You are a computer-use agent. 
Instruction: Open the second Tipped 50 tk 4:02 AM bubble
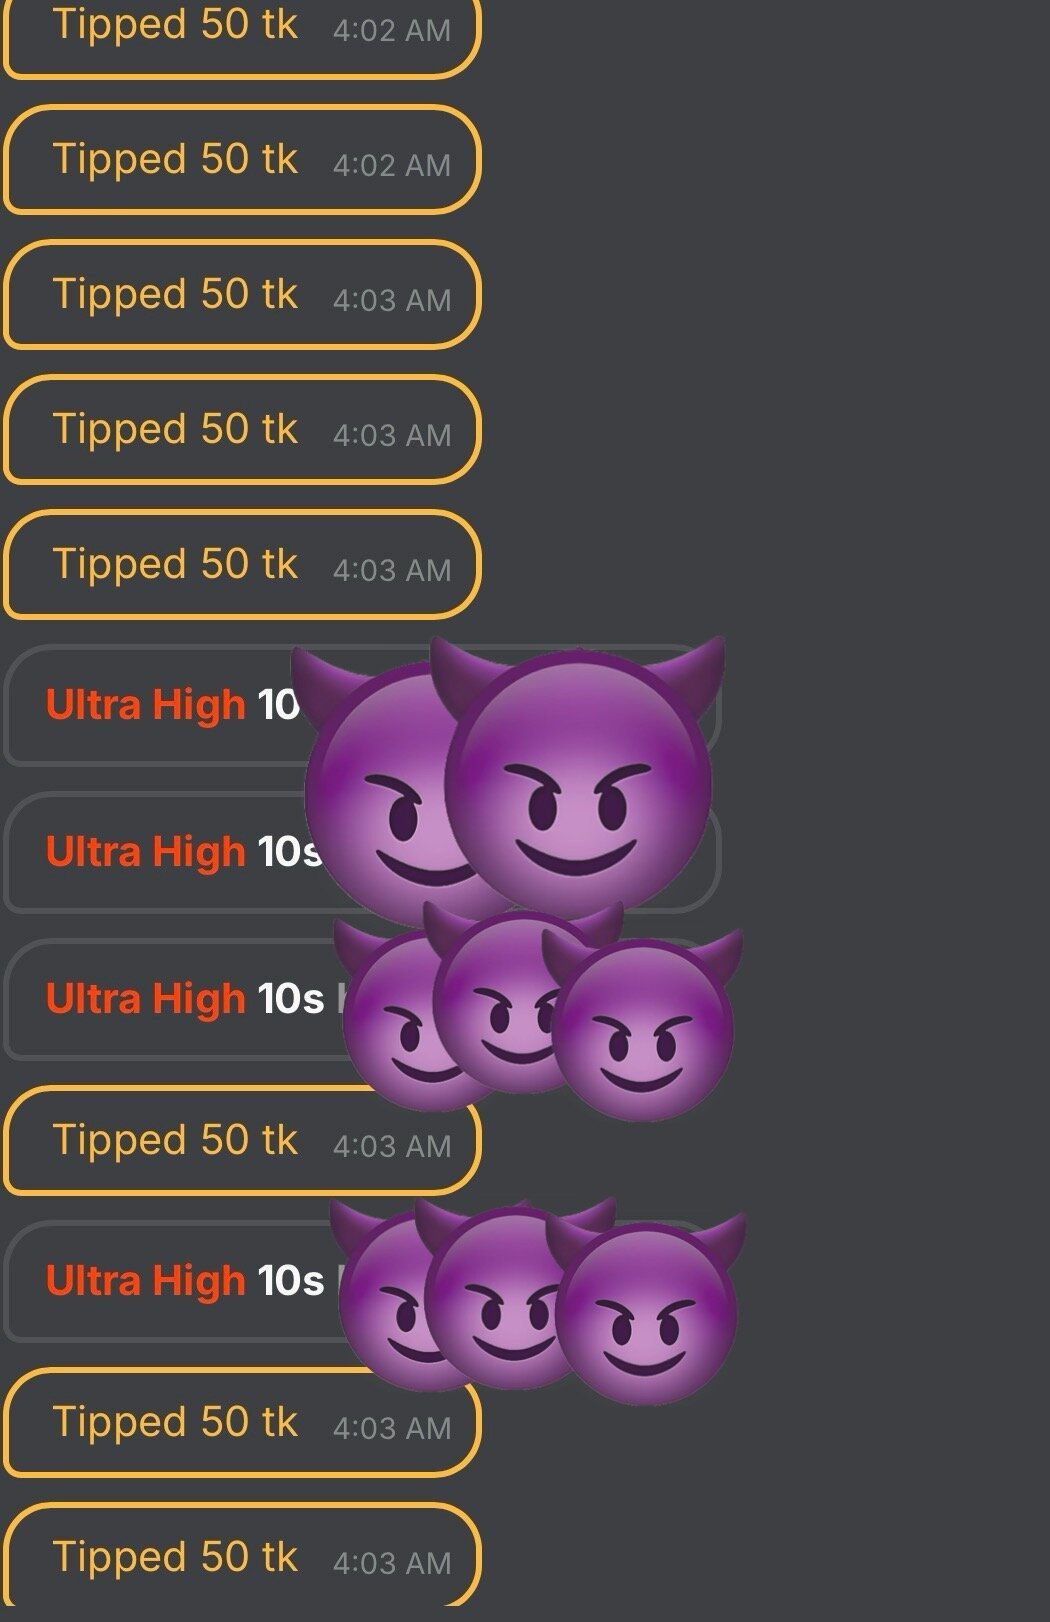click(242, 159)
